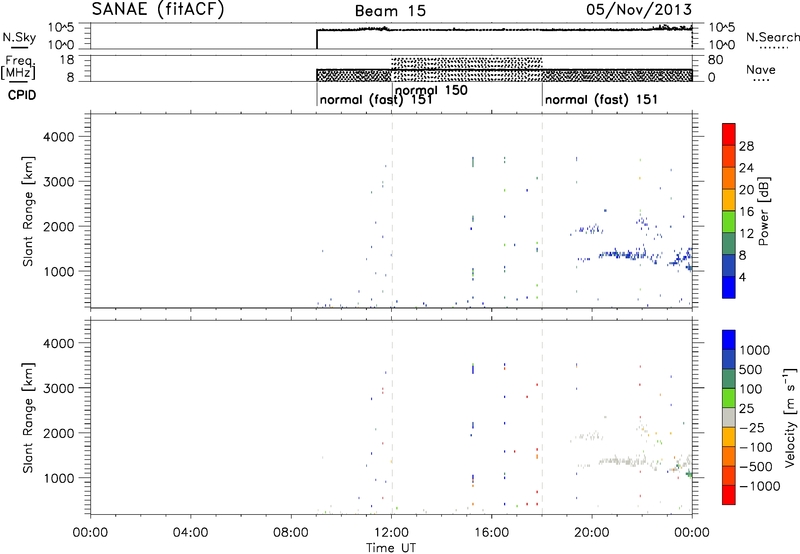This screenshot has width=800, height=554.
Task: Click the Nave legend label
Action: [x=760, y=69]
